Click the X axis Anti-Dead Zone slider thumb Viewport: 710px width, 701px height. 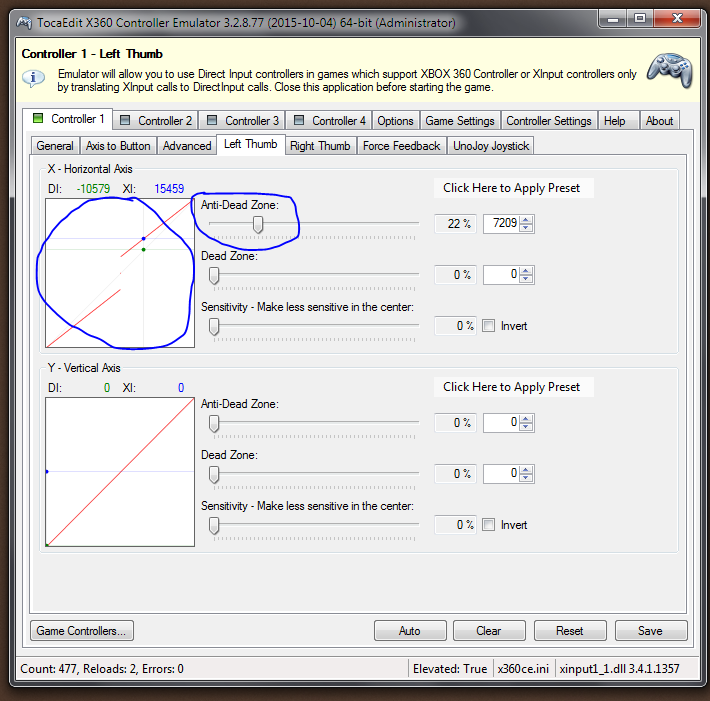coord(258,224)
